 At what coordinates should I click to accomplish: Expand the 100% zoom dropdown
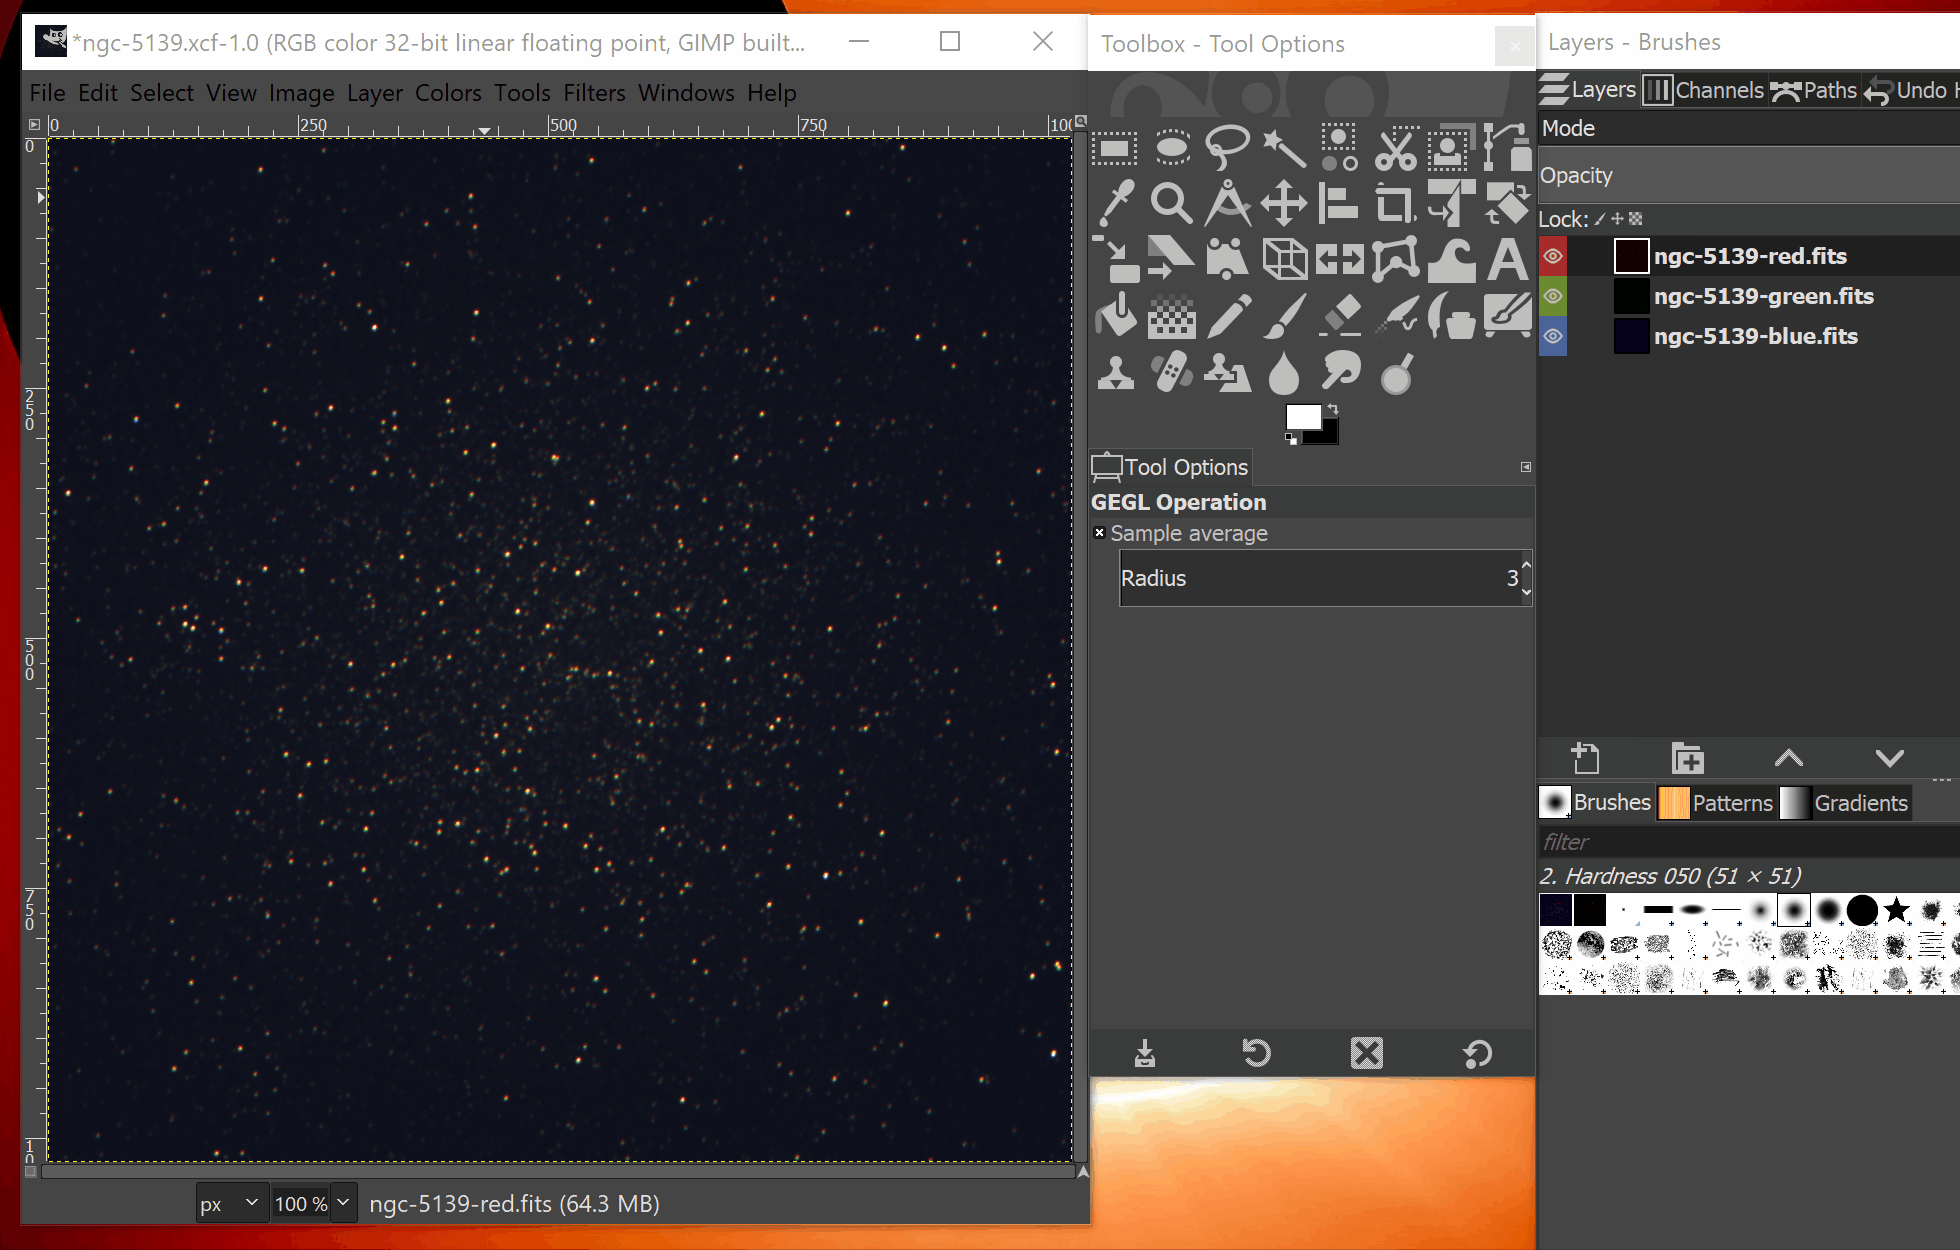point(343,1202)
